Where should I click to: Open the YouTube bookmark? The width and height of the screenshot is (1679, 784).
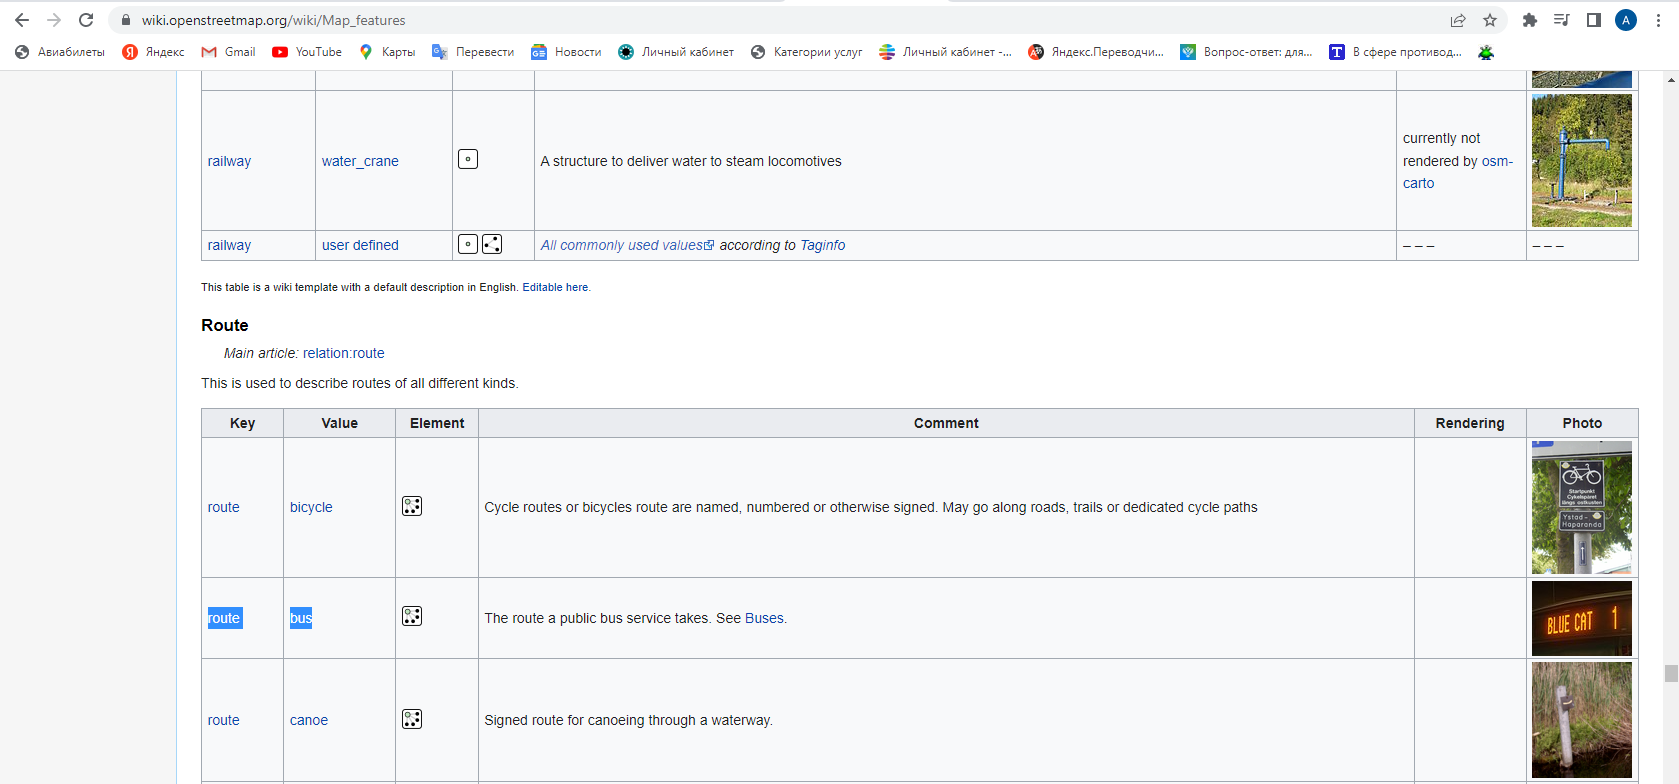[x=307, y=52]
